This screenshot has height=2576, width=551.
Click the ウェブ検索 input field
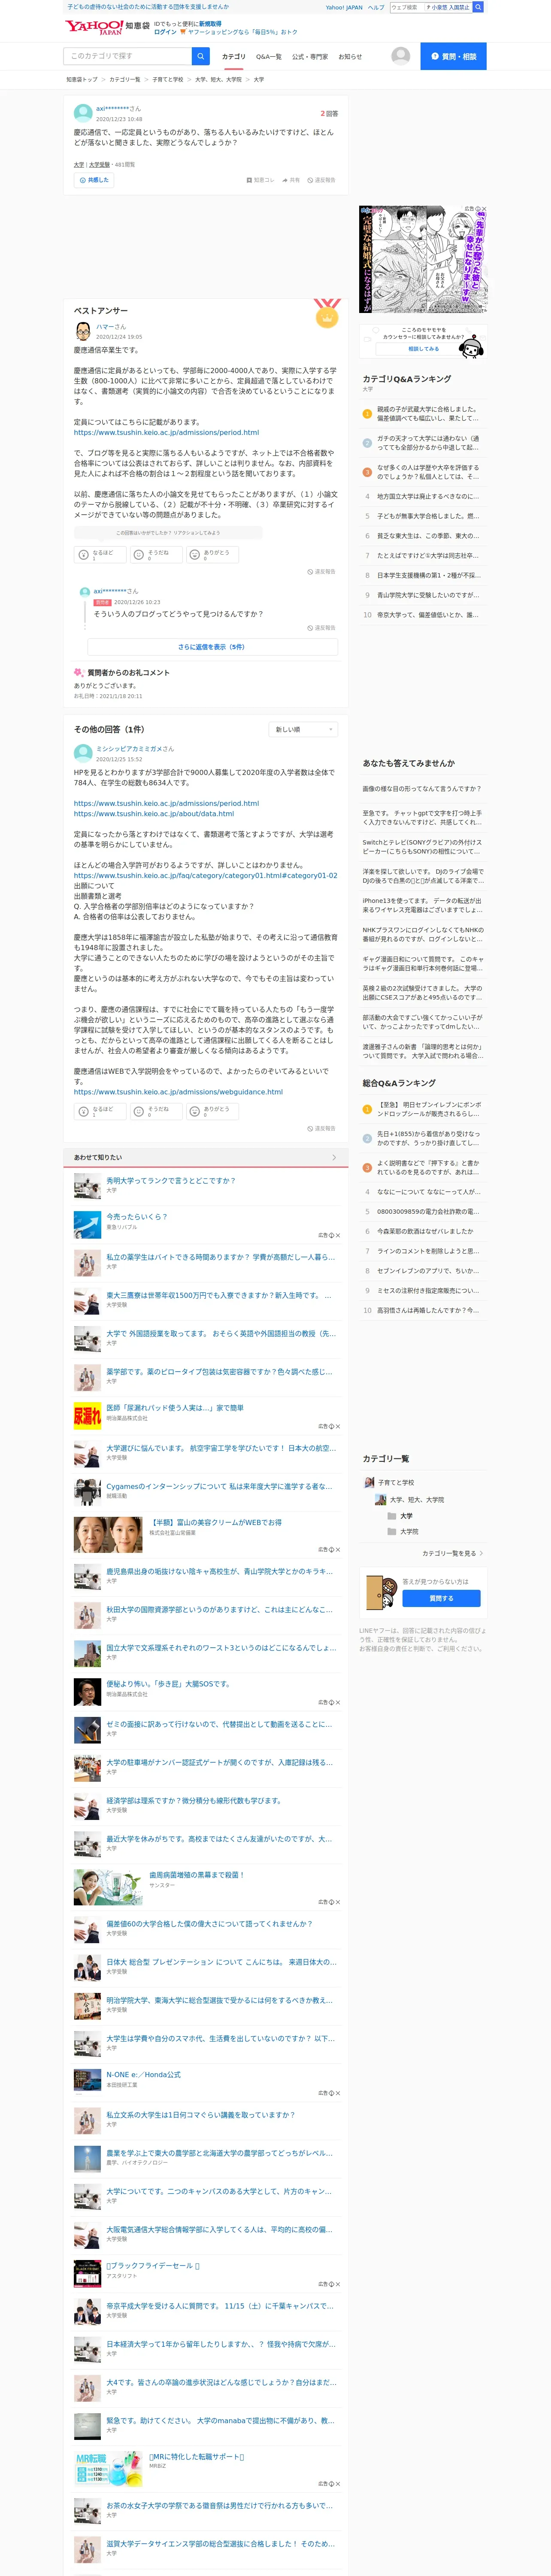pyautogui.click(x=406, y=7)
